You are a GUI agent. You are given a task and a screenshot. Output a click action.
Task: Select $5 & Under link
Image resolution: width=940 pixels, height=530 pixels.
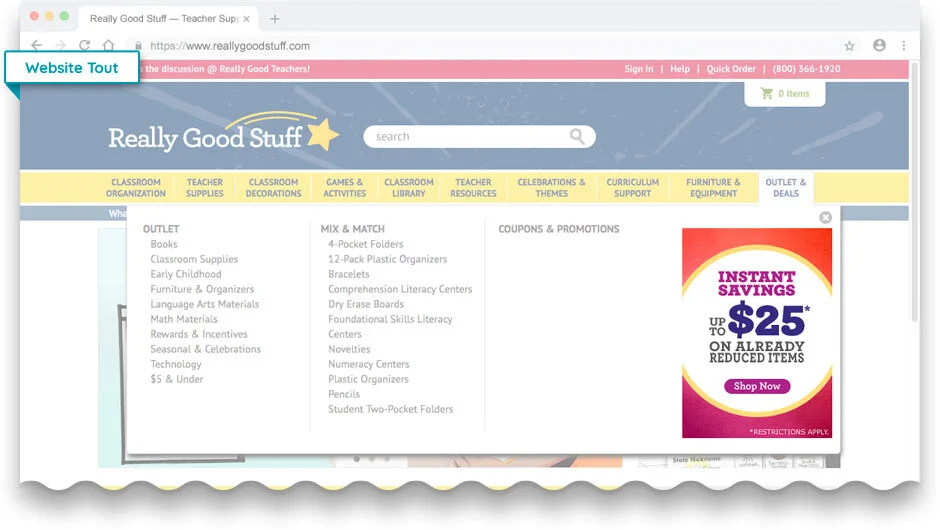[177, 379]
